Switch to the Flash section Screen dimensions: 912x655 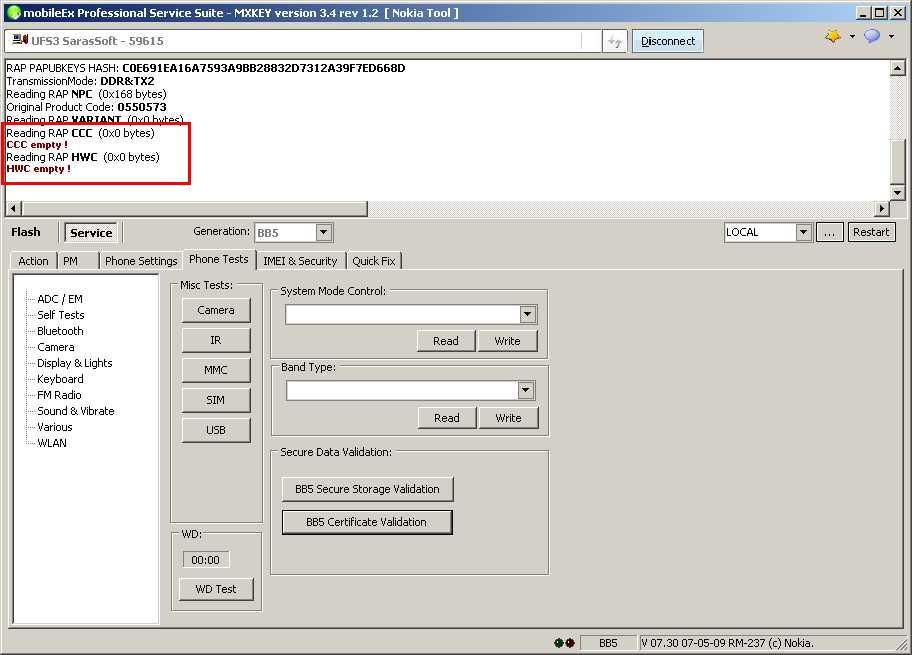coord(26,232)
